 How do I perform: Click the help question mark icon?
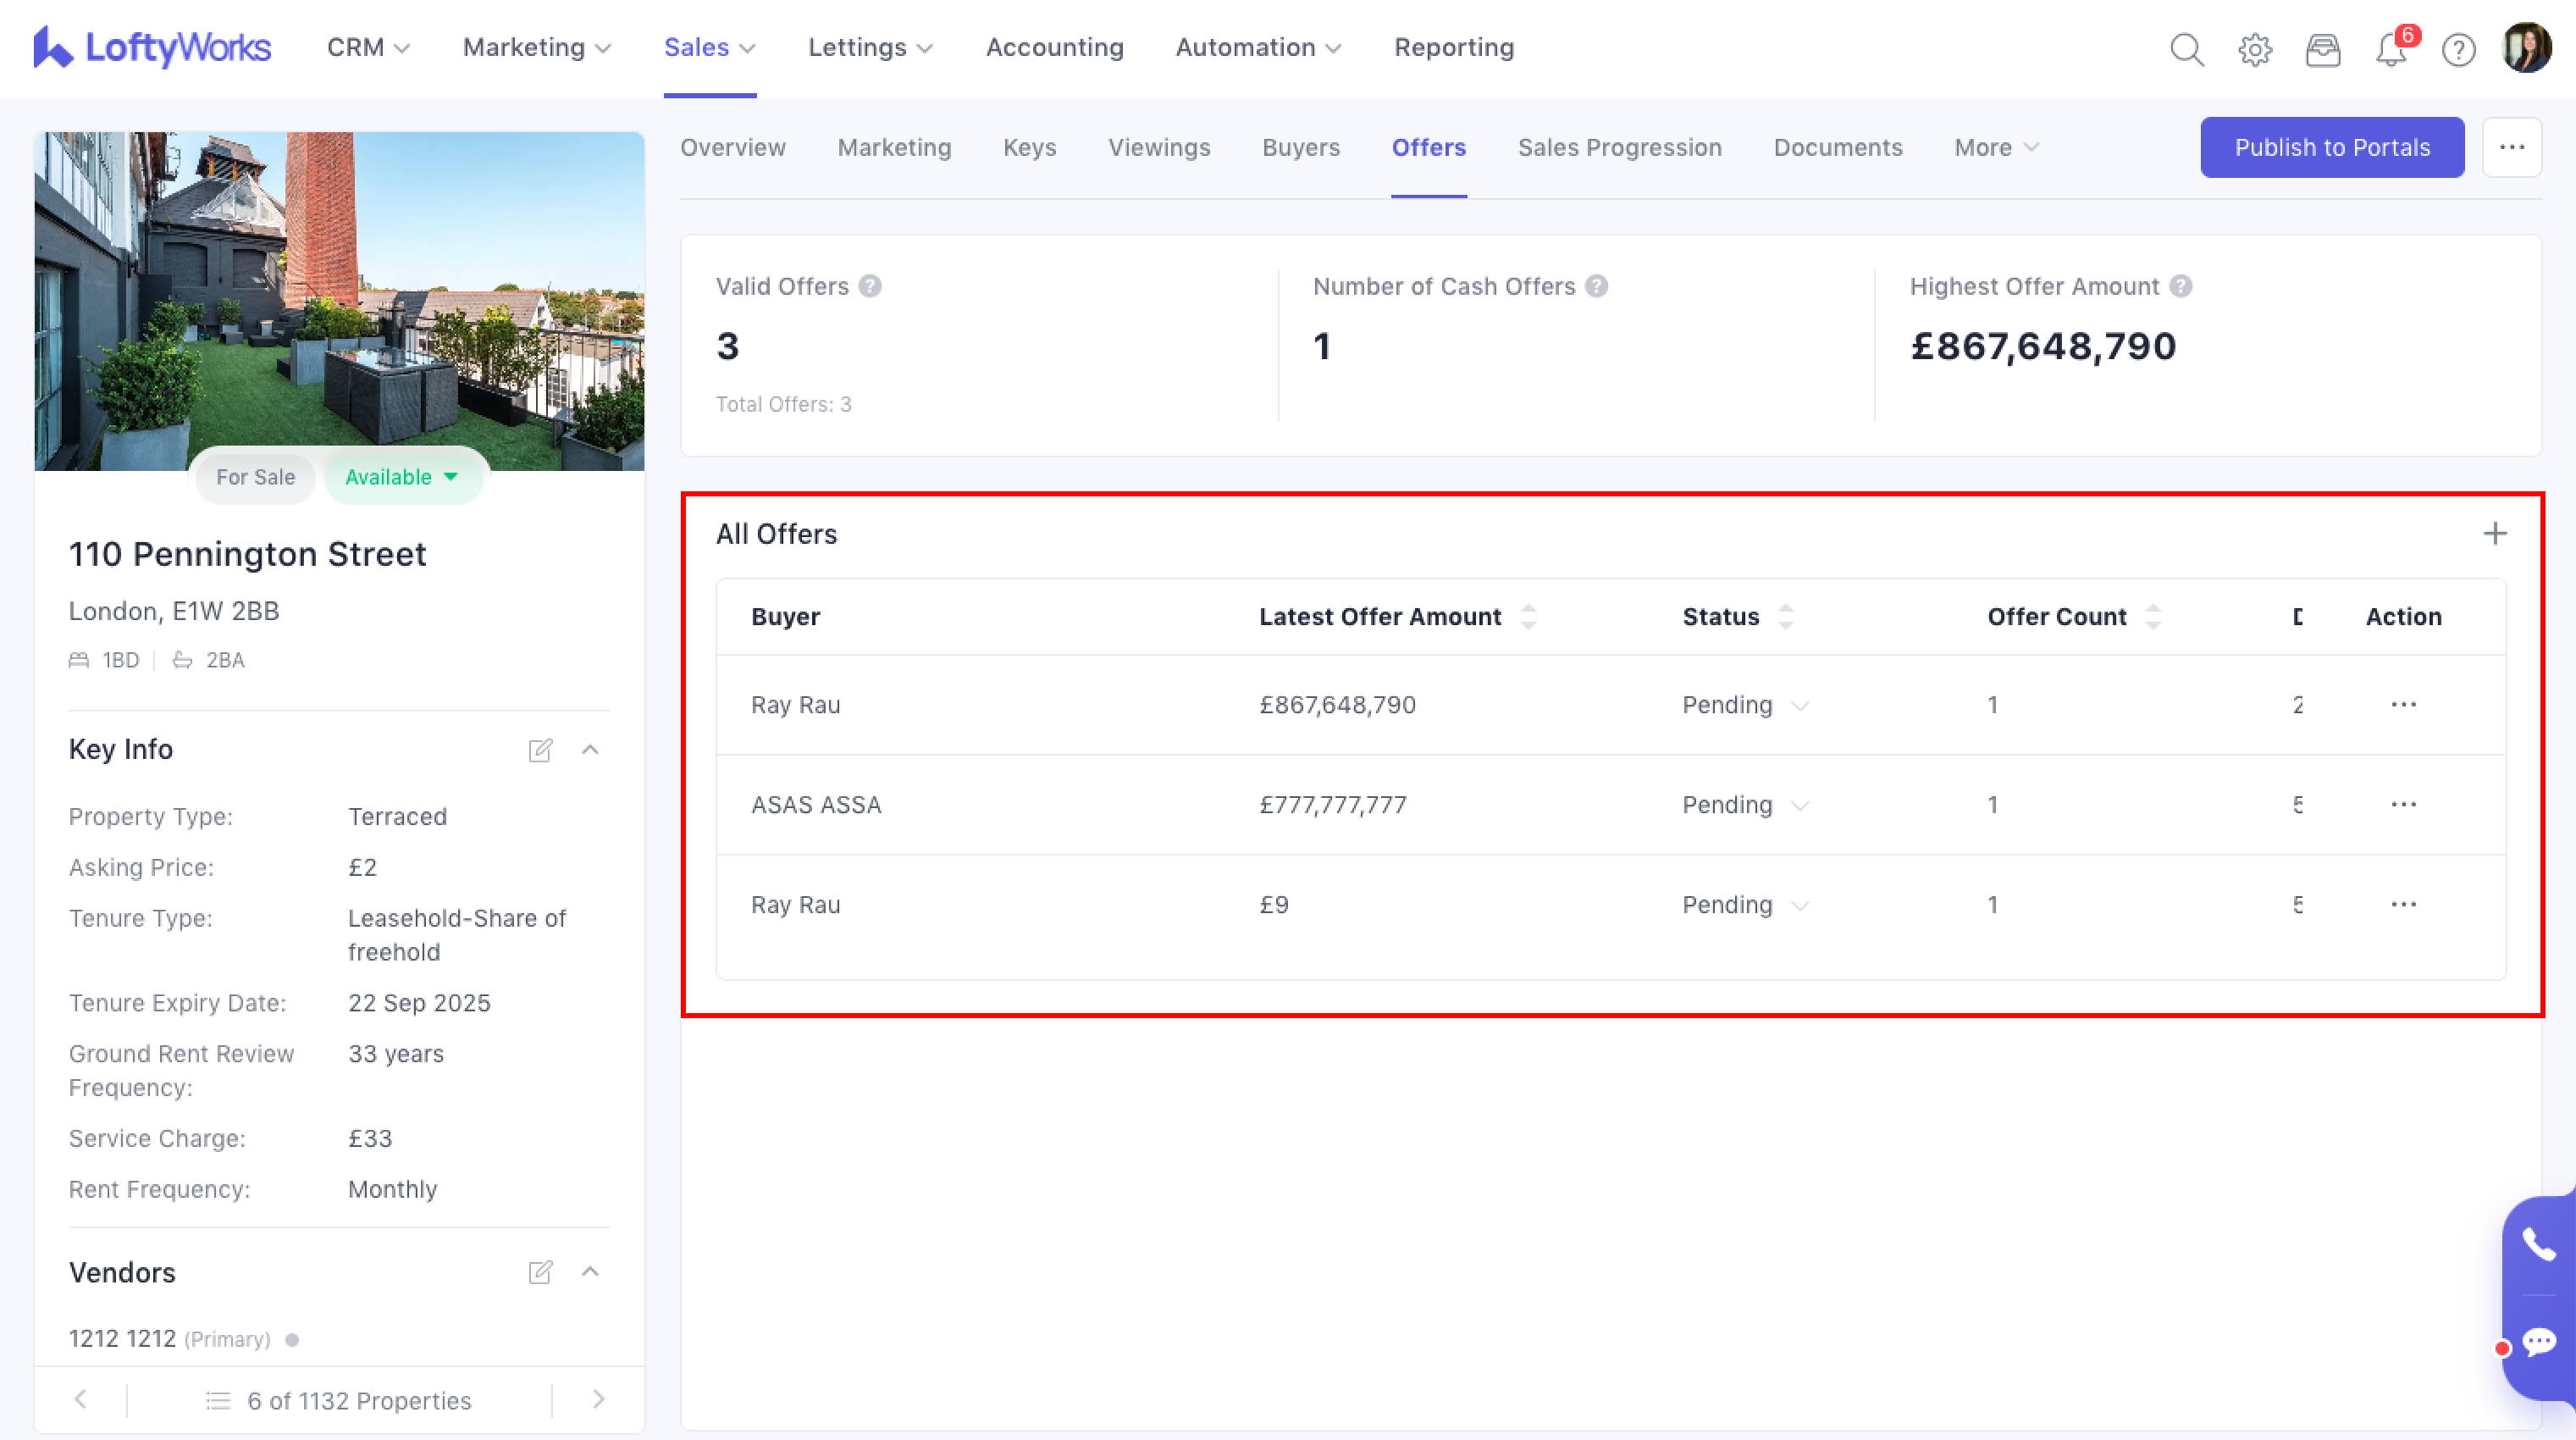(x=2458, y=49)
